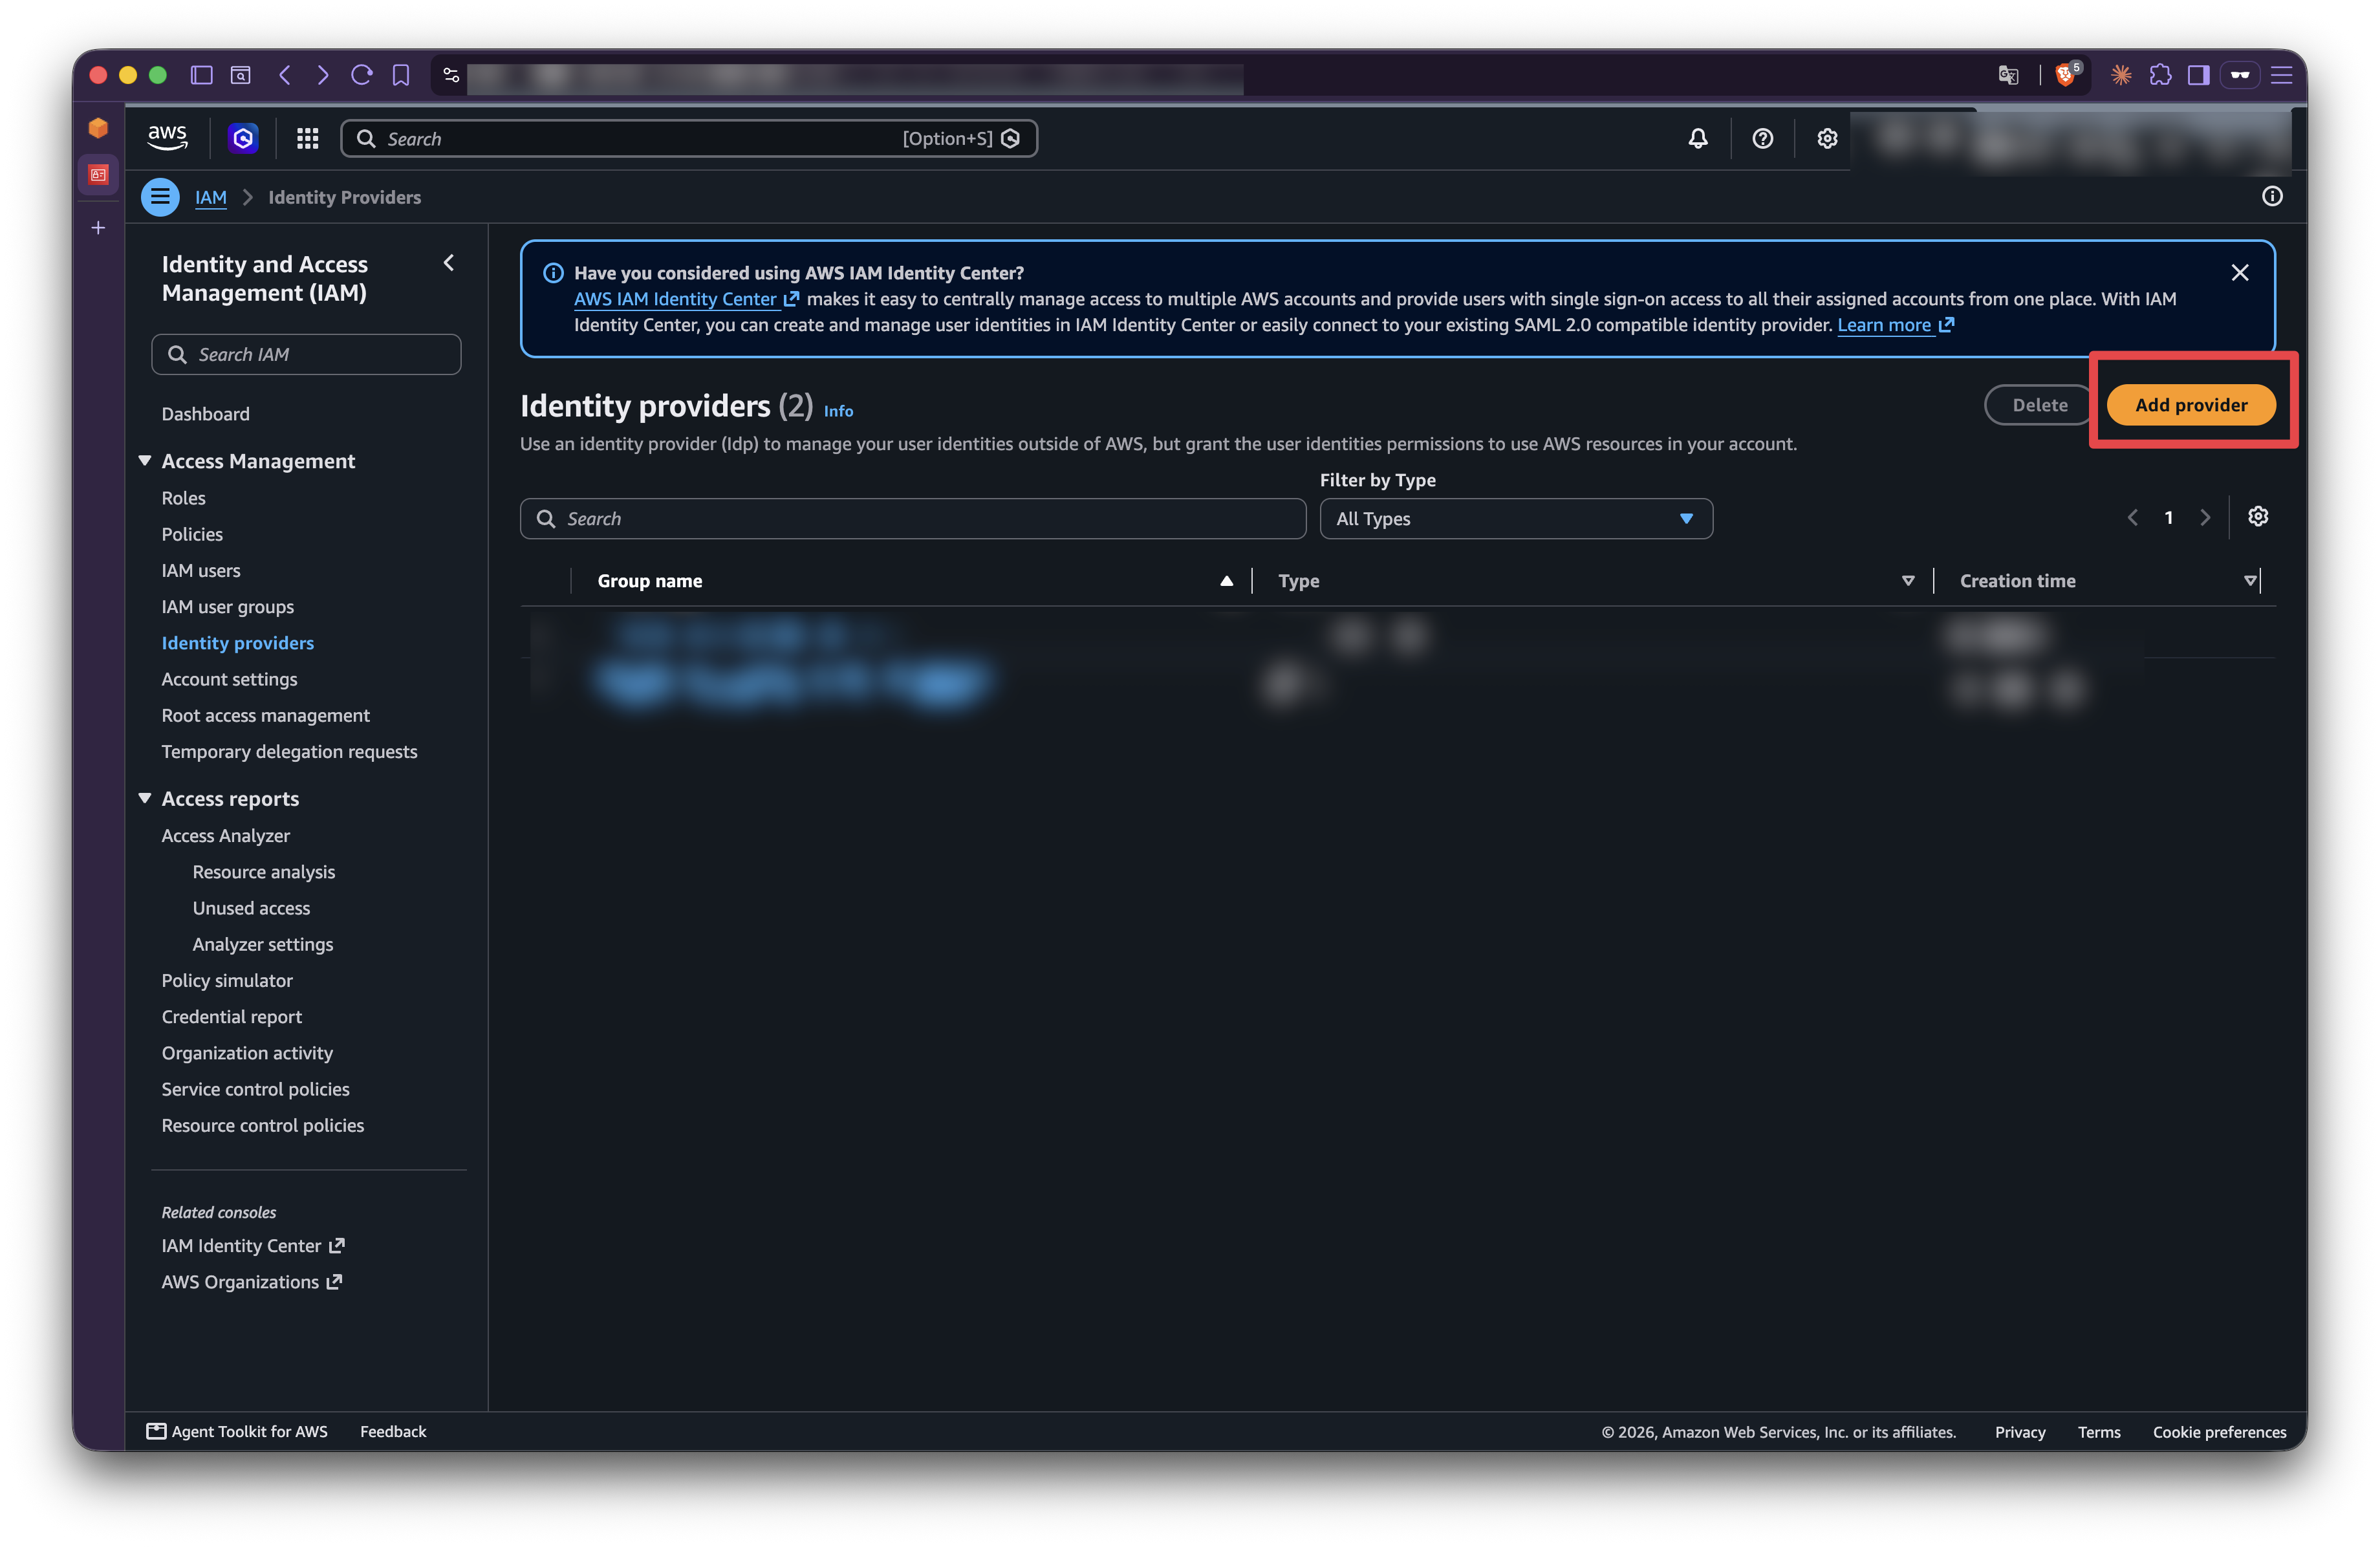Open the Agent Toolkit for AWS
The height and width of the screenshot is (1547, 2380).
(x=237, y=1431)
